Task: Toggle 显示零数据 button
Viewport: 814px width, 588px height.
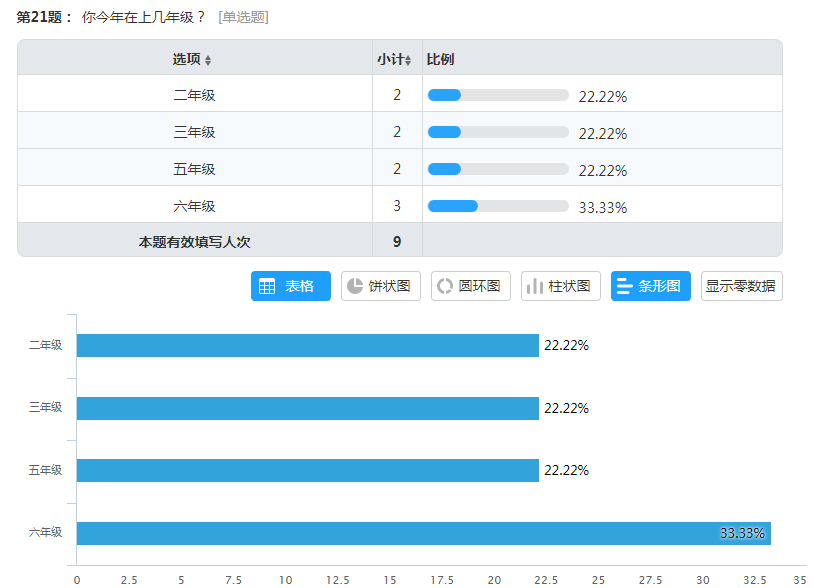Action: click(x=741, y=286)
